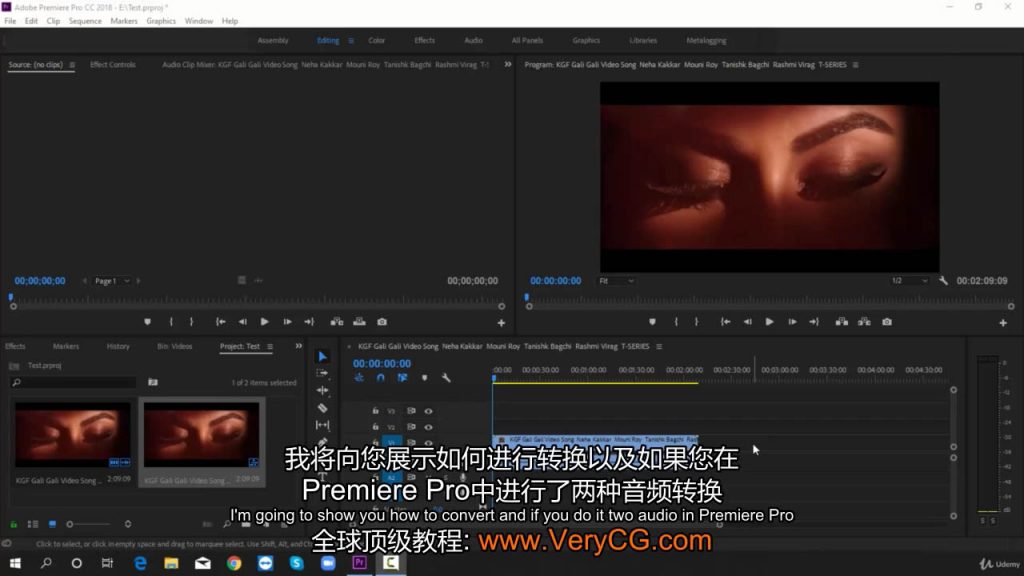
Task: Switch to Effect Controls tab
Action: pyautogui.click(x=112, y=65)
